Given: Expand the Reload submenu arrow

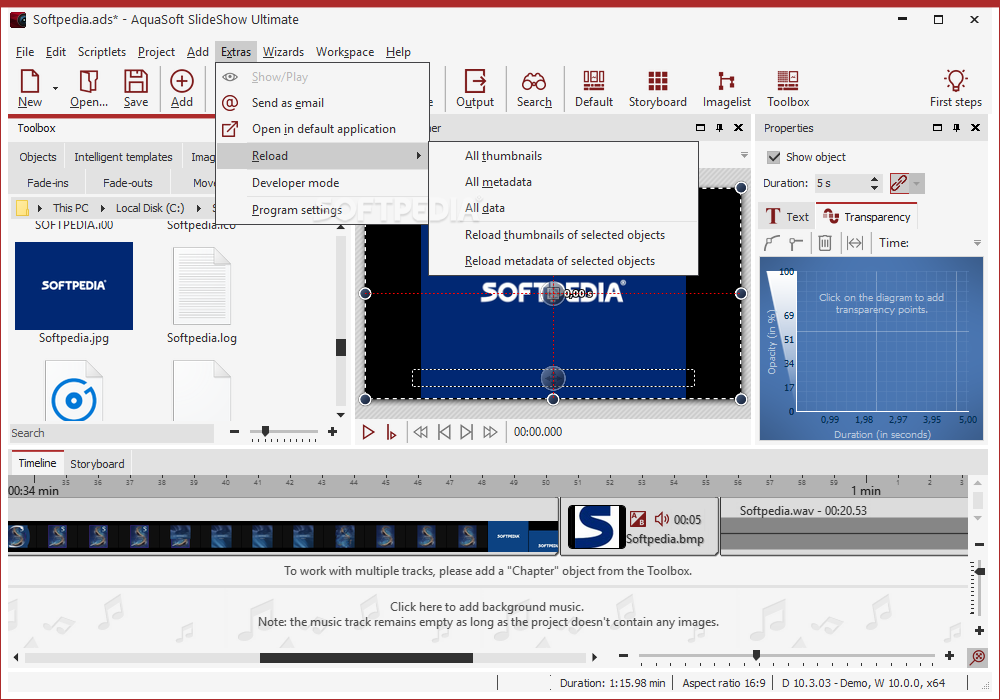Looking at the screenshot, I should pos(418,156).
